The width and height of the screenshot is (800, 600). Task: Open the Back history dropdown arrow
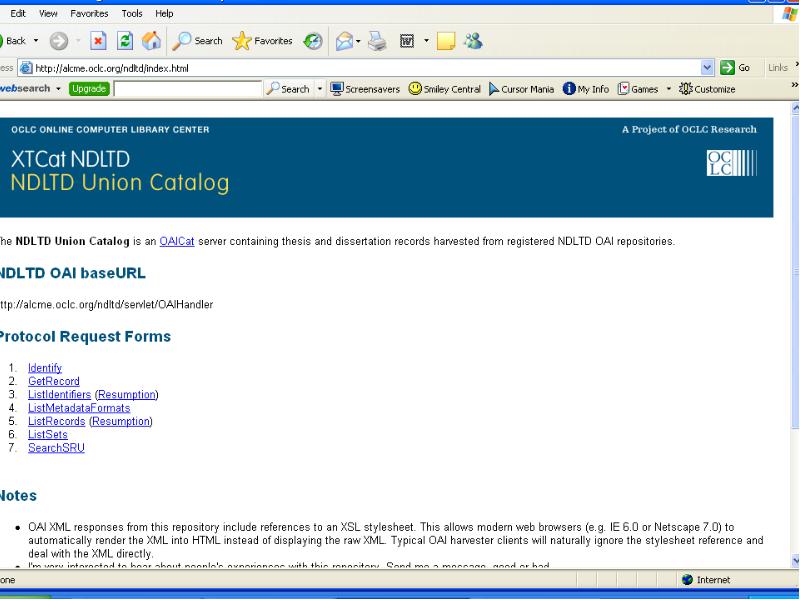click(x=36, y=41)
